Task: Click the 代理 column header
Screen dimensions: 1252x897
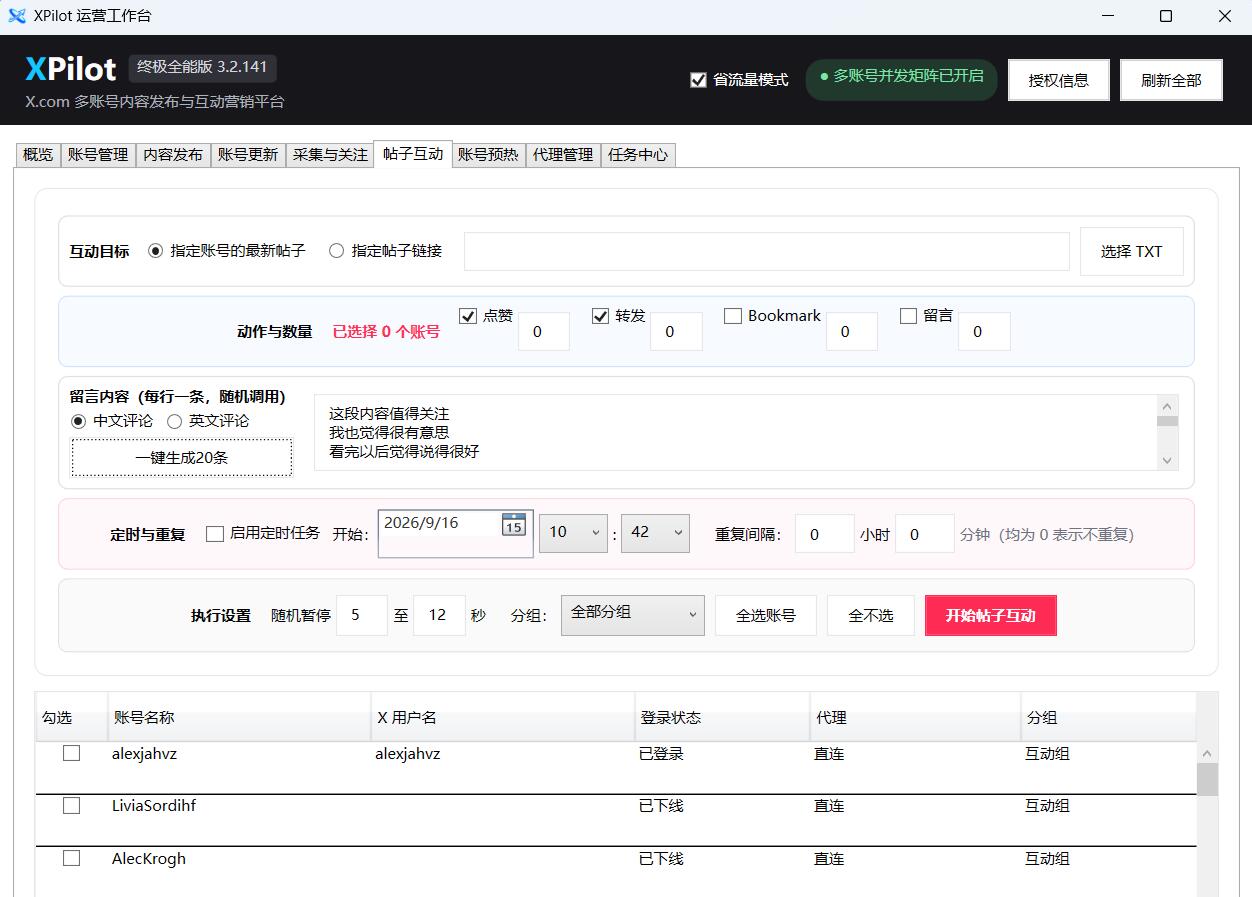Action: pos(915,717)
